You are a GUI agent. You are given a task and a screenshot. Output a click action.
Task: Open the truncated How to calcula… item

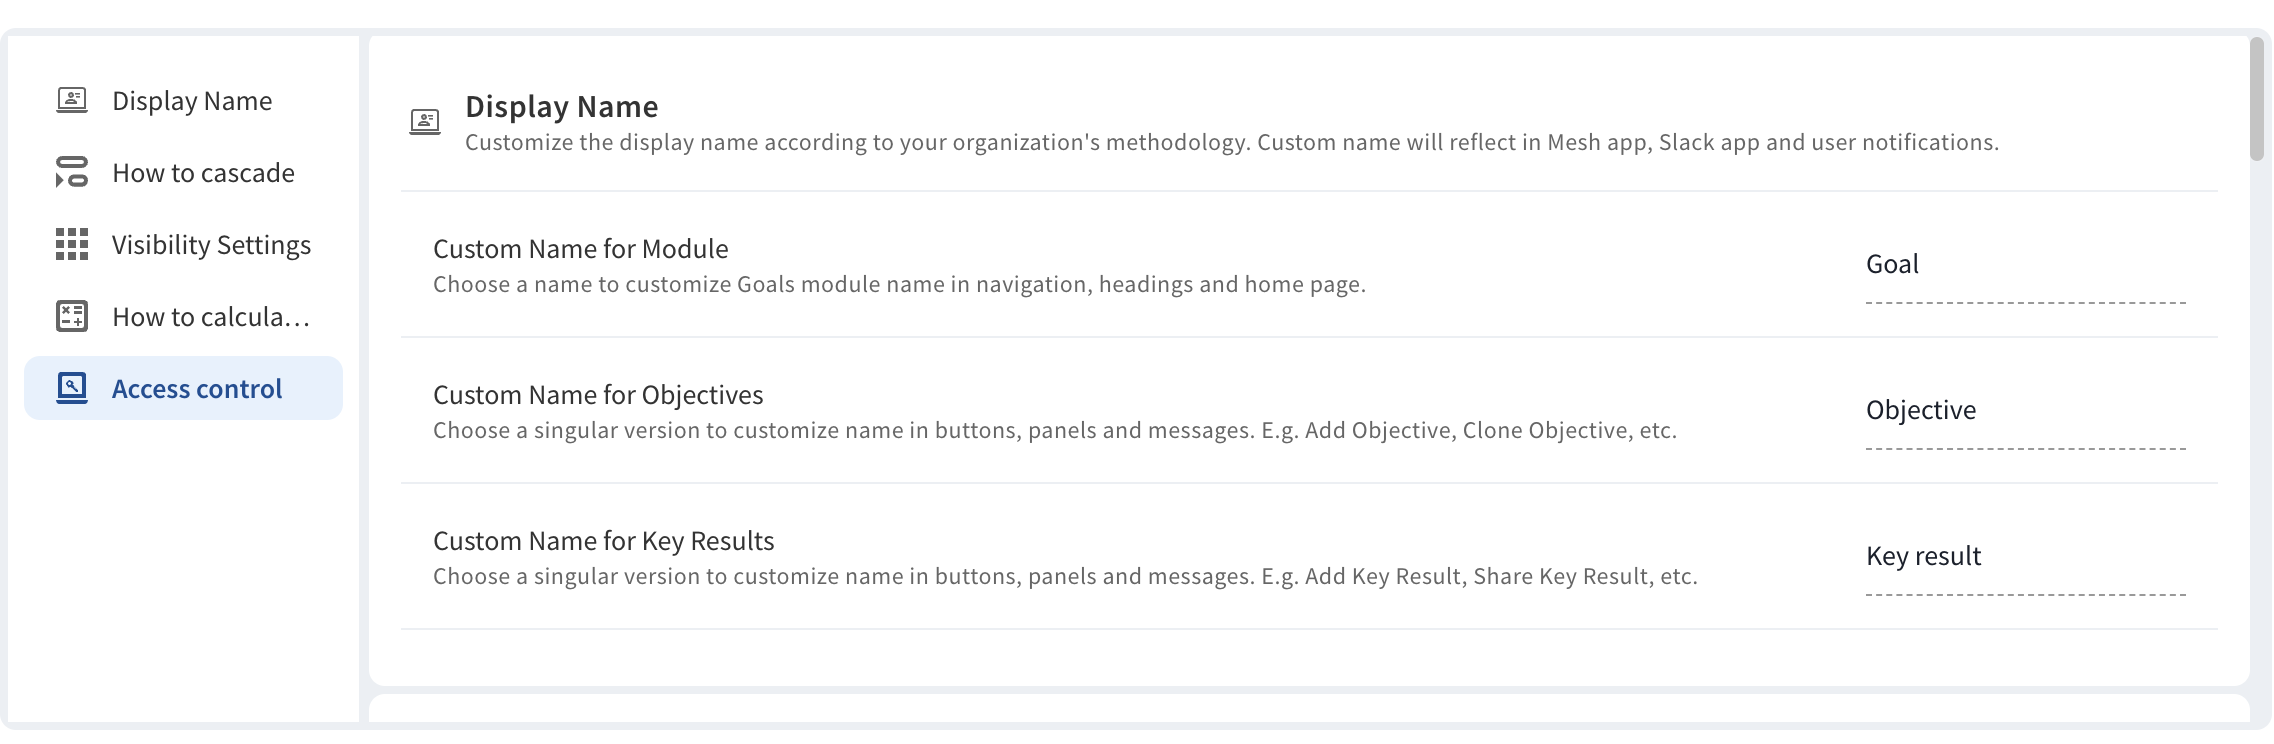(184, 316)
